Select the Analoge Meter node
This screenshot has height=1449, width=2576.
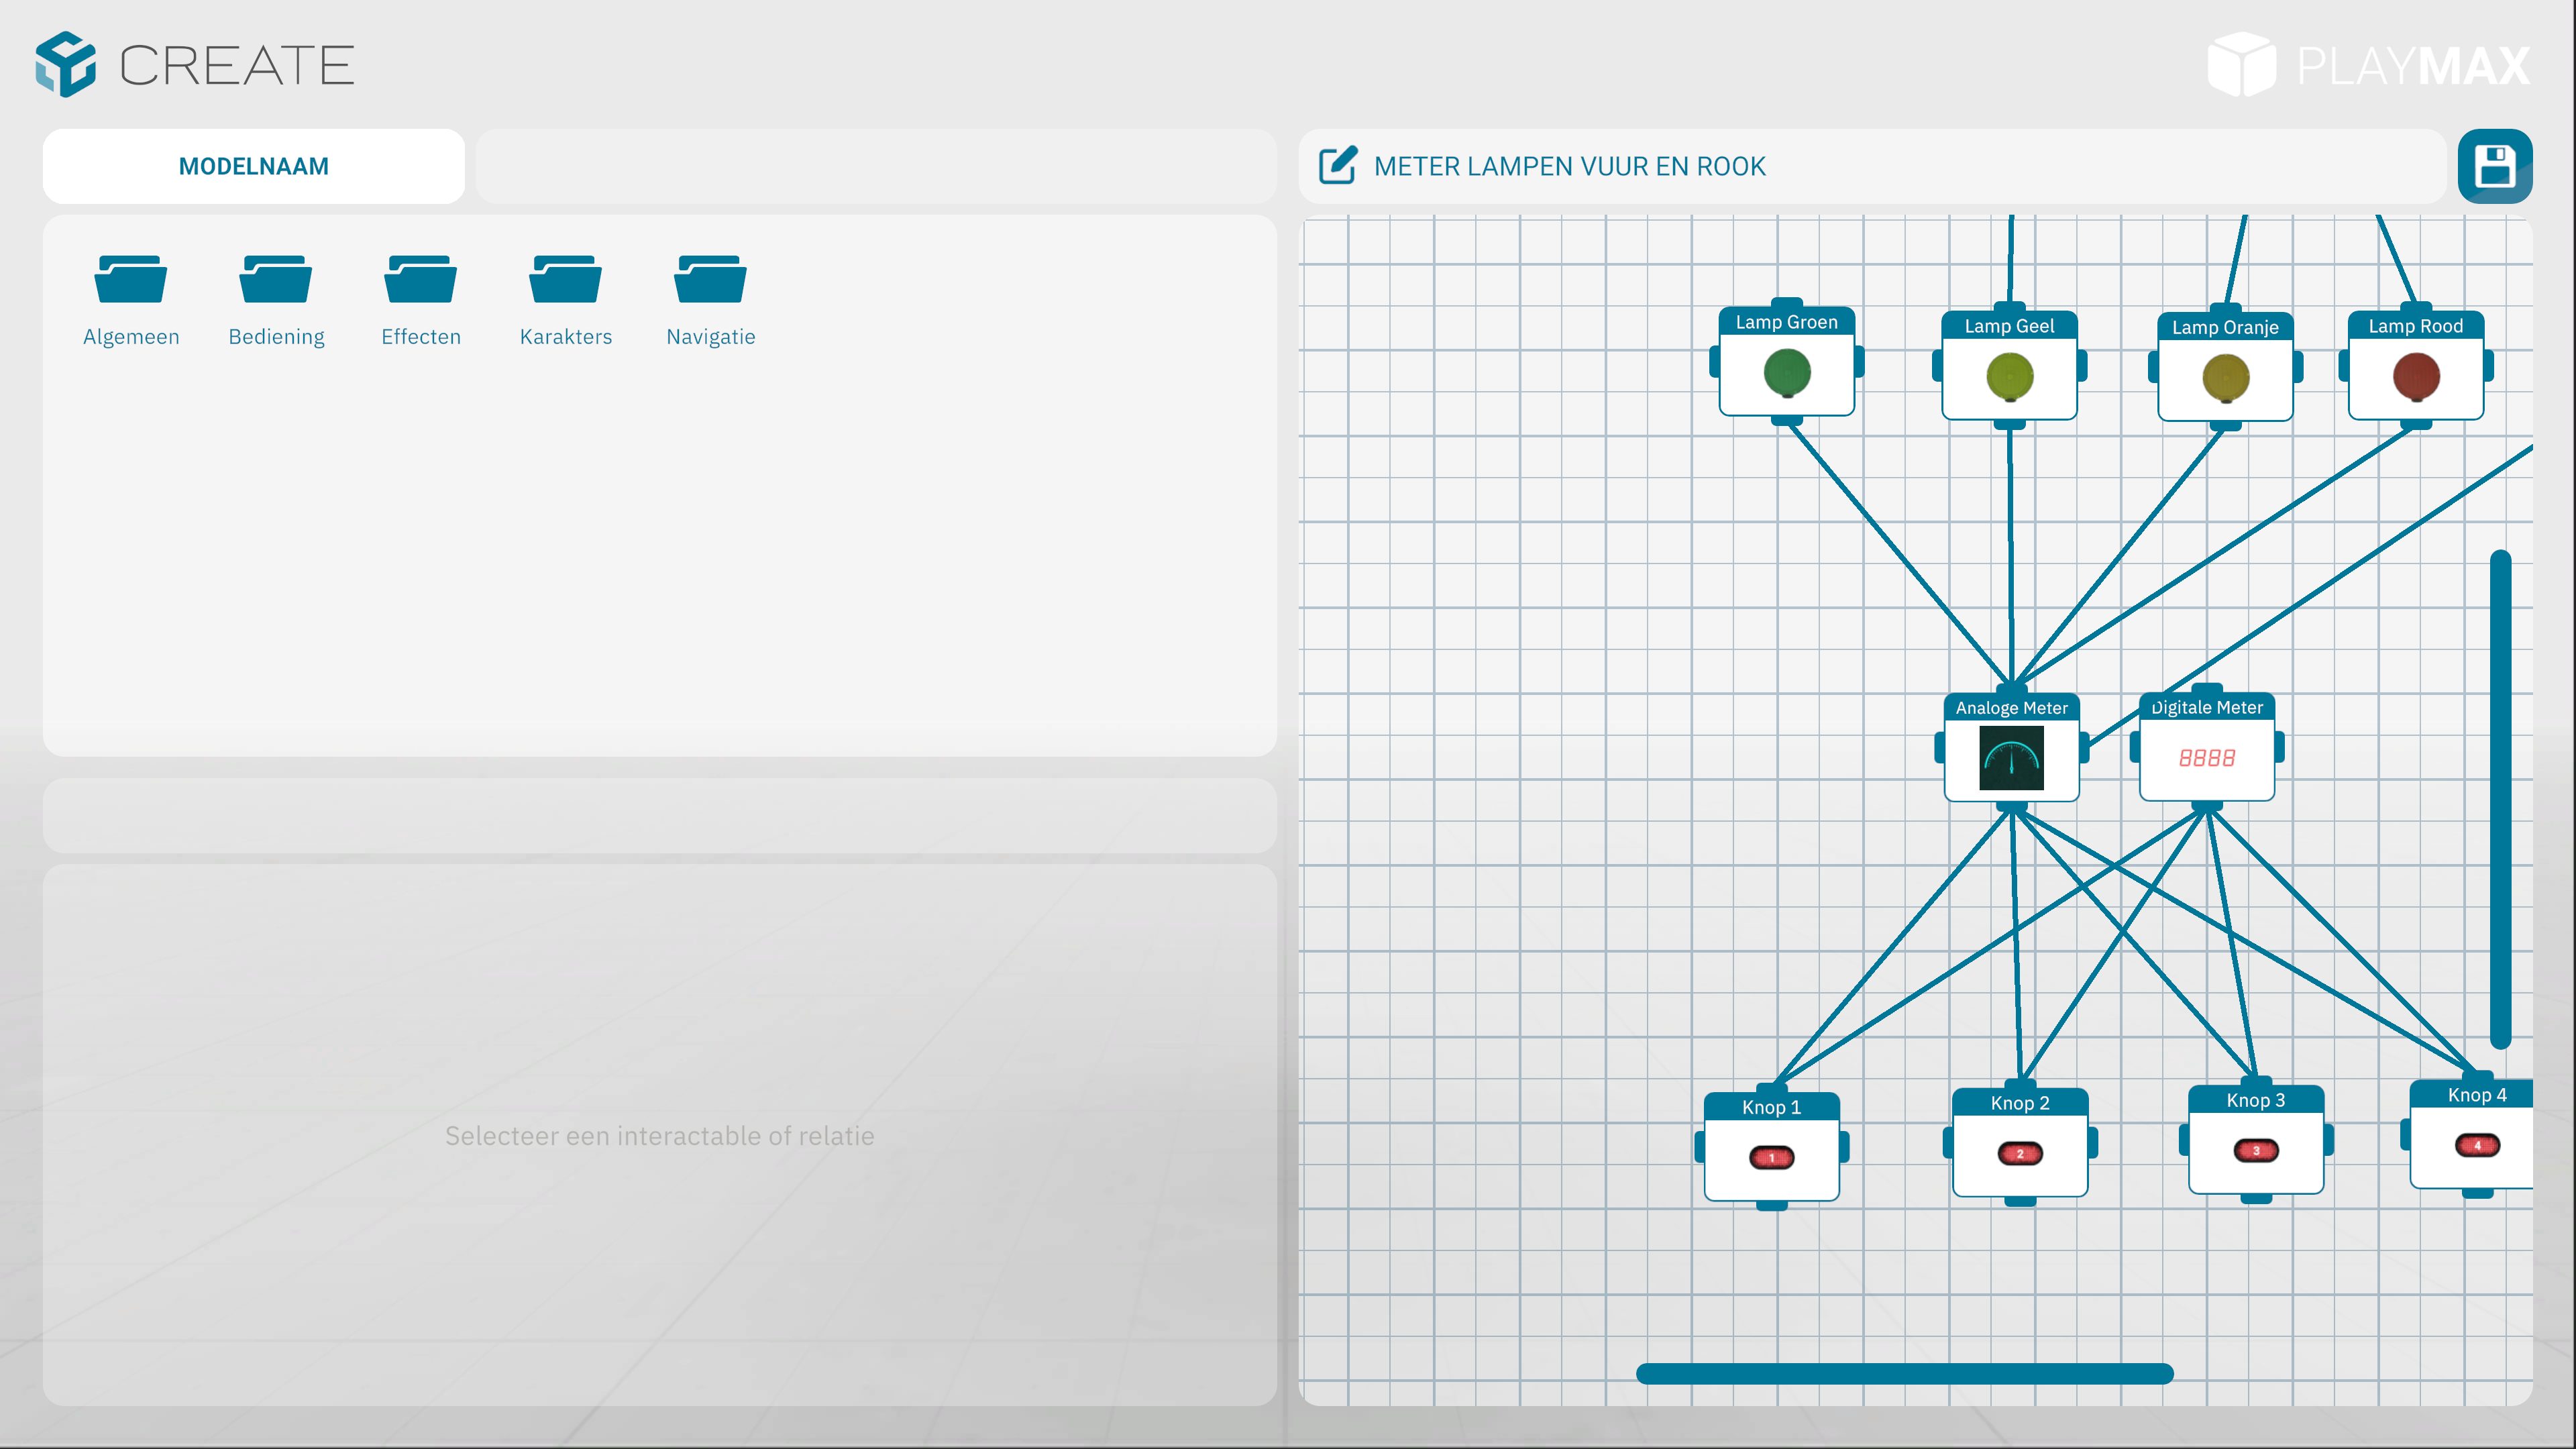[2011, 757]
